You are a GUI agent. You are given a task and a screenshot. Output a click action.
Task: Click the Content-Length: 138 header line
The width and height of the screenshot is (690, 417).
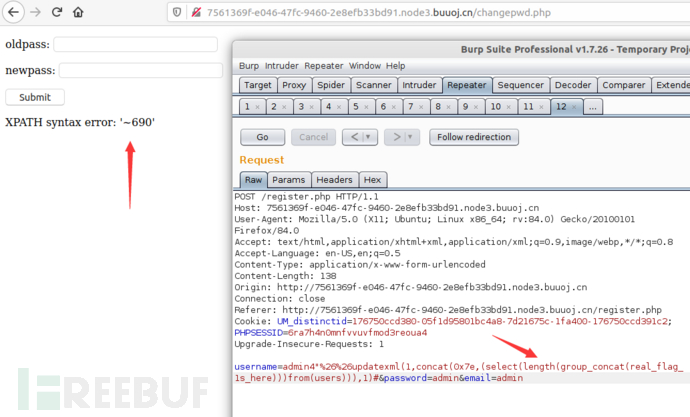pos(285,276)
